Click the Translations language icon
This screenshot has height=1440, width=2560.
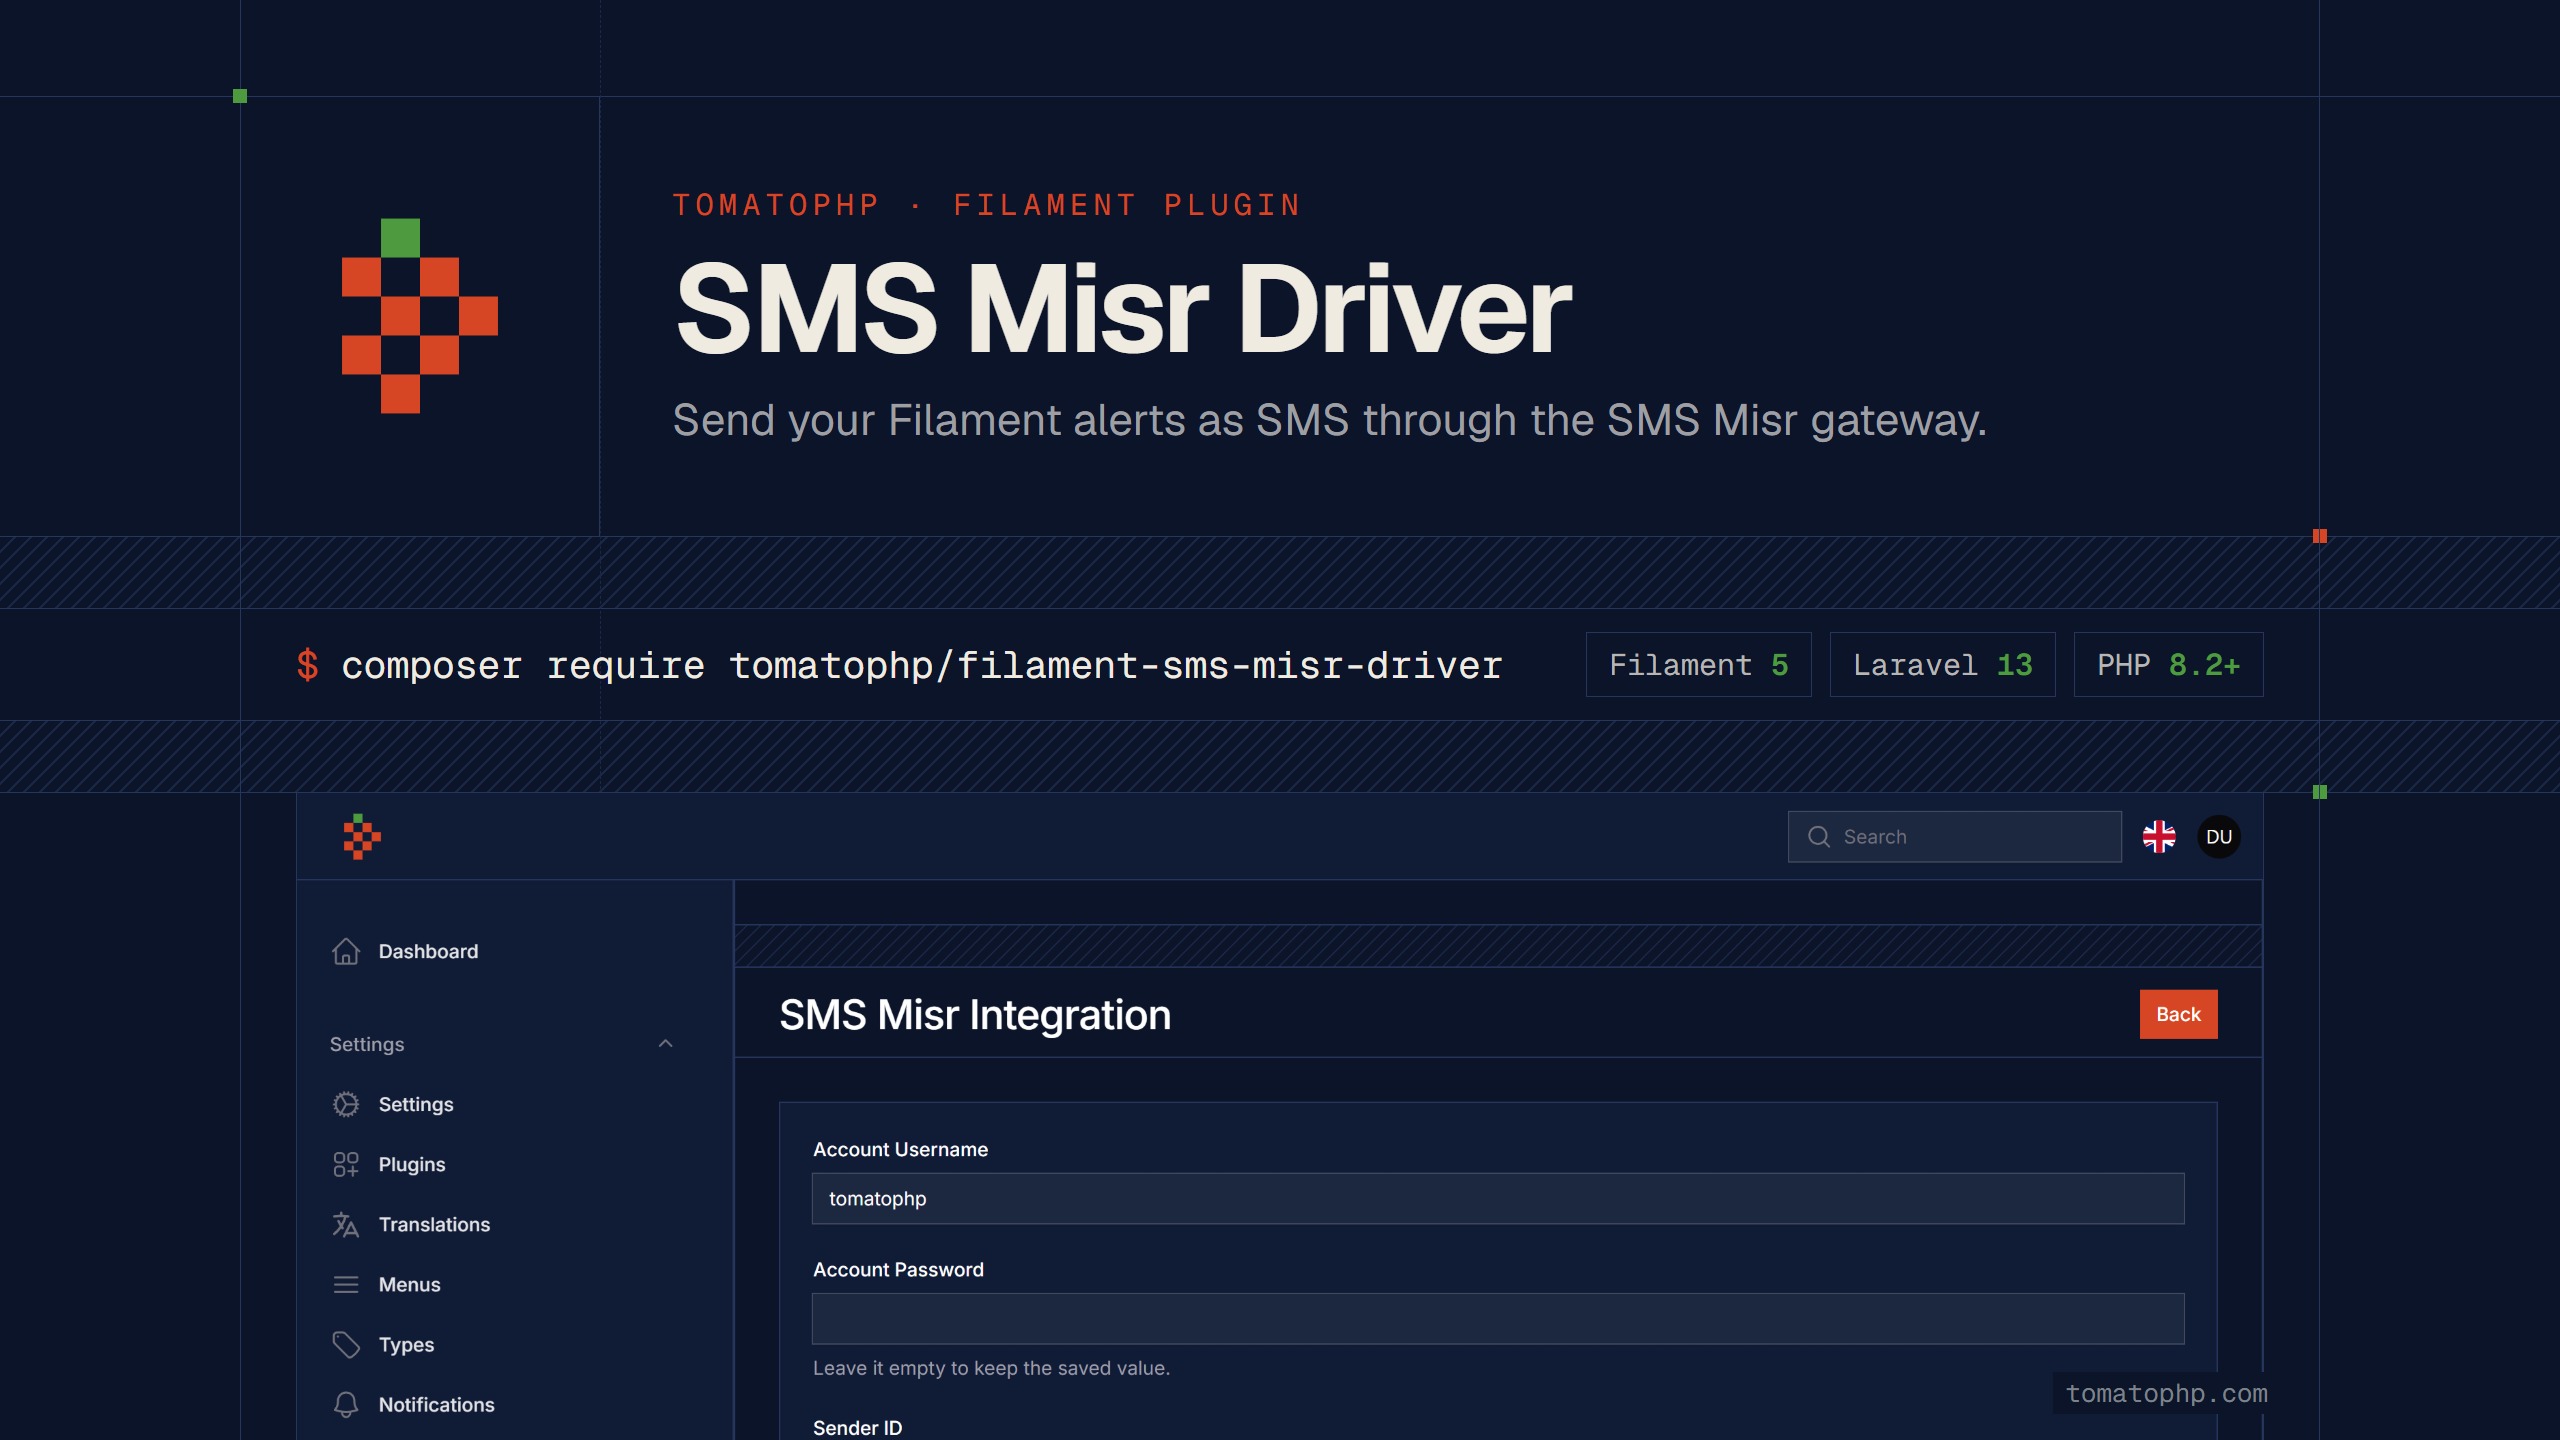point(346,1224)
